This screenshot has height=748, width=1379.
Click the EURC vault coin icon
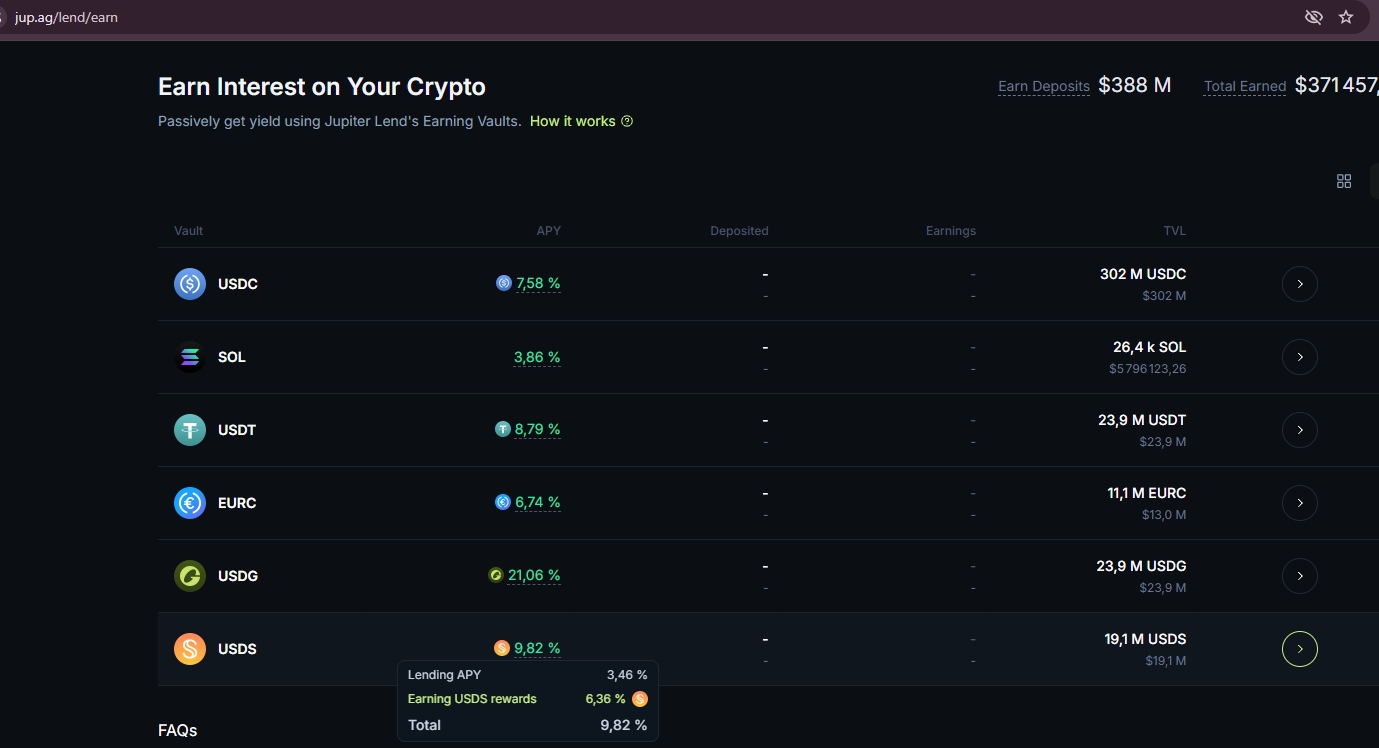coord(190,503)
